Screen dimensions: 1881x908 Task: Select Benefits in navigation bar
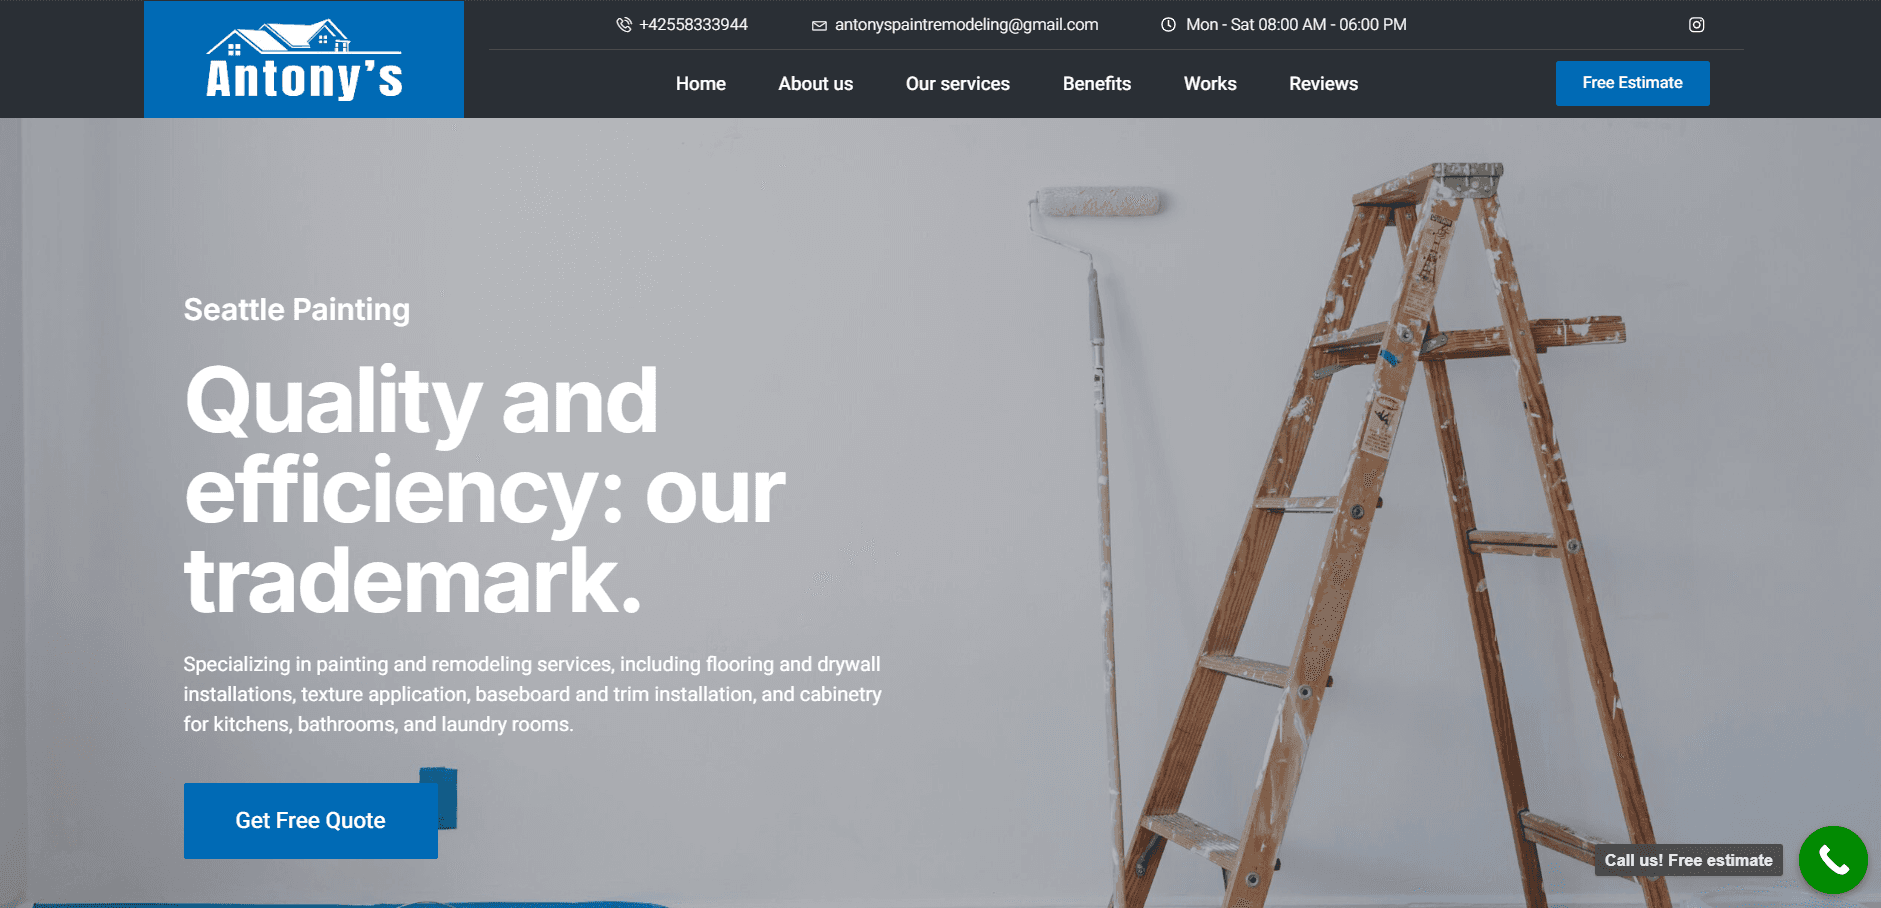pyautogui.click(x=1097, y=84)
